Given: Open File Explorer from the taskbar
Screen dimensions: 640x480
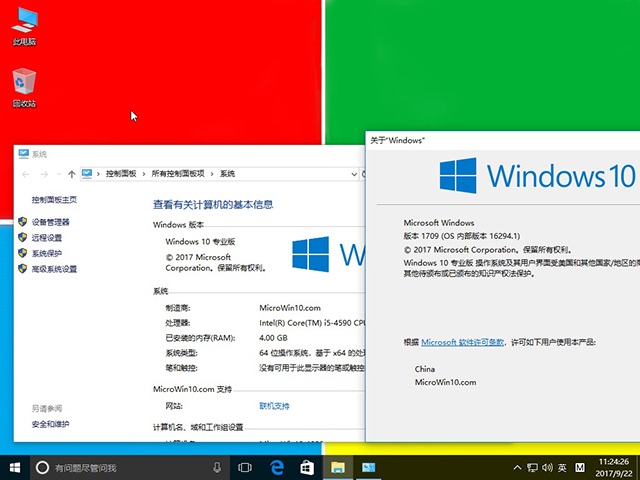Looking at the screenshot, I should tap(338, 467).
